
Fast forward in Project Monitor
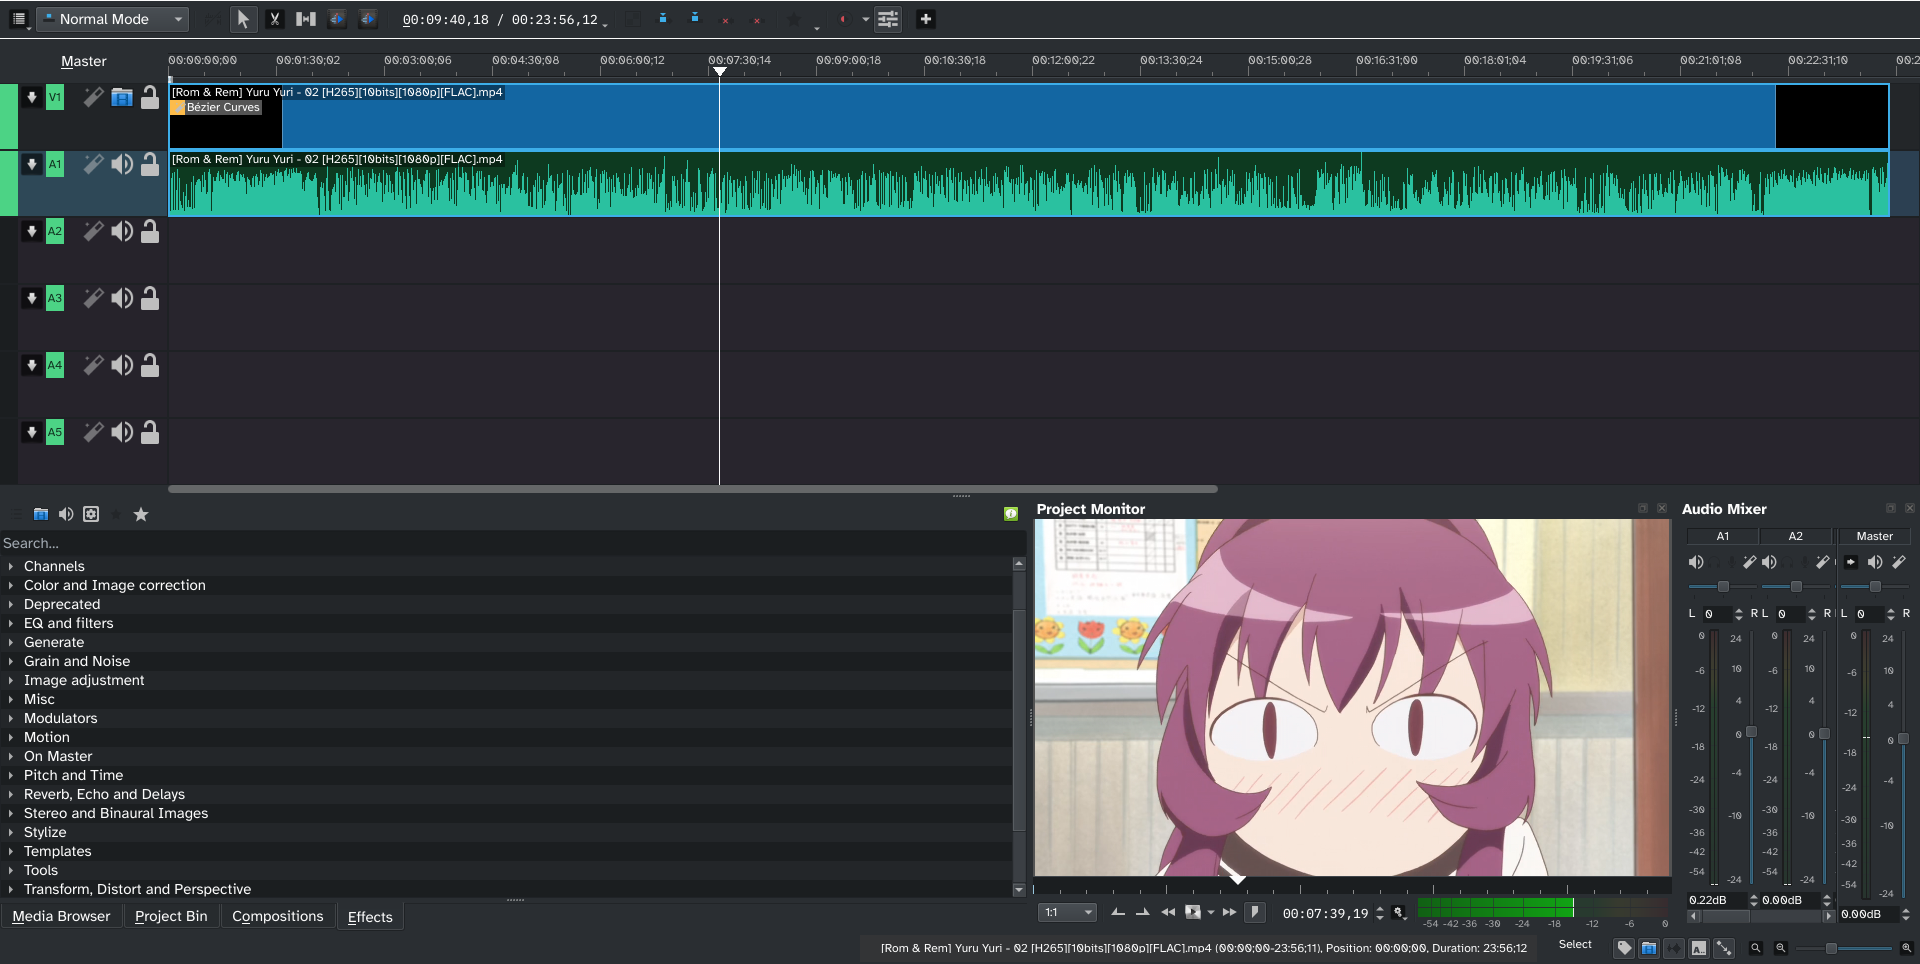click(1229, 912)
